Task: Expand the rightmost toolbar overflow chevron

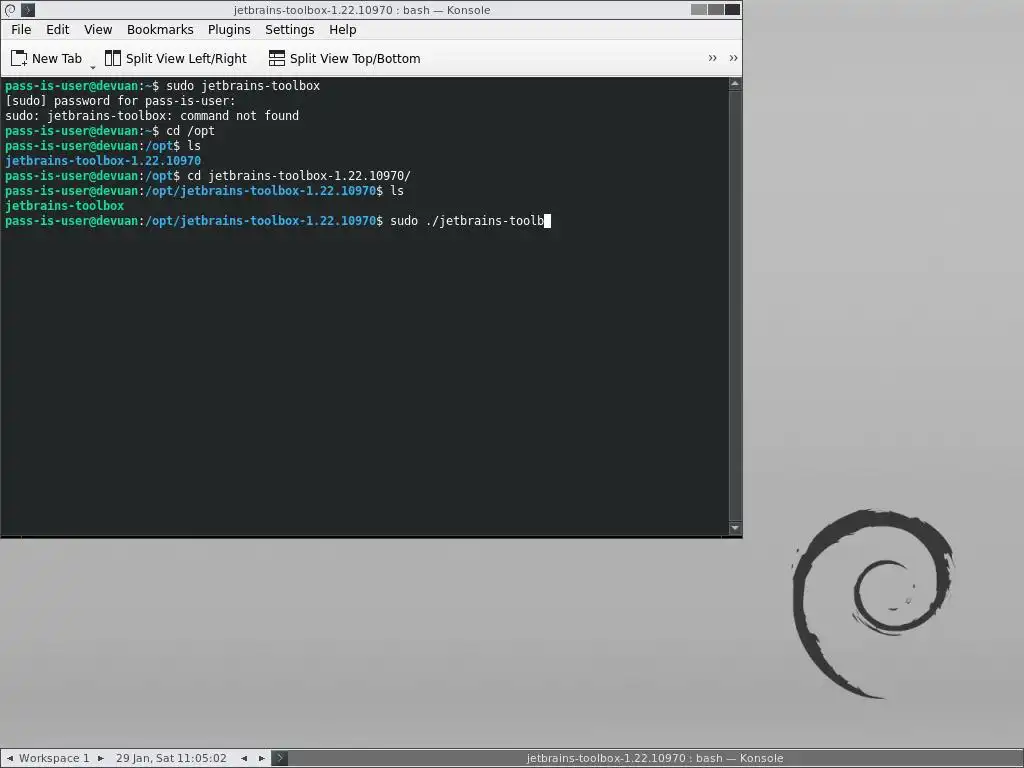Action: click(x=733, y=58)
